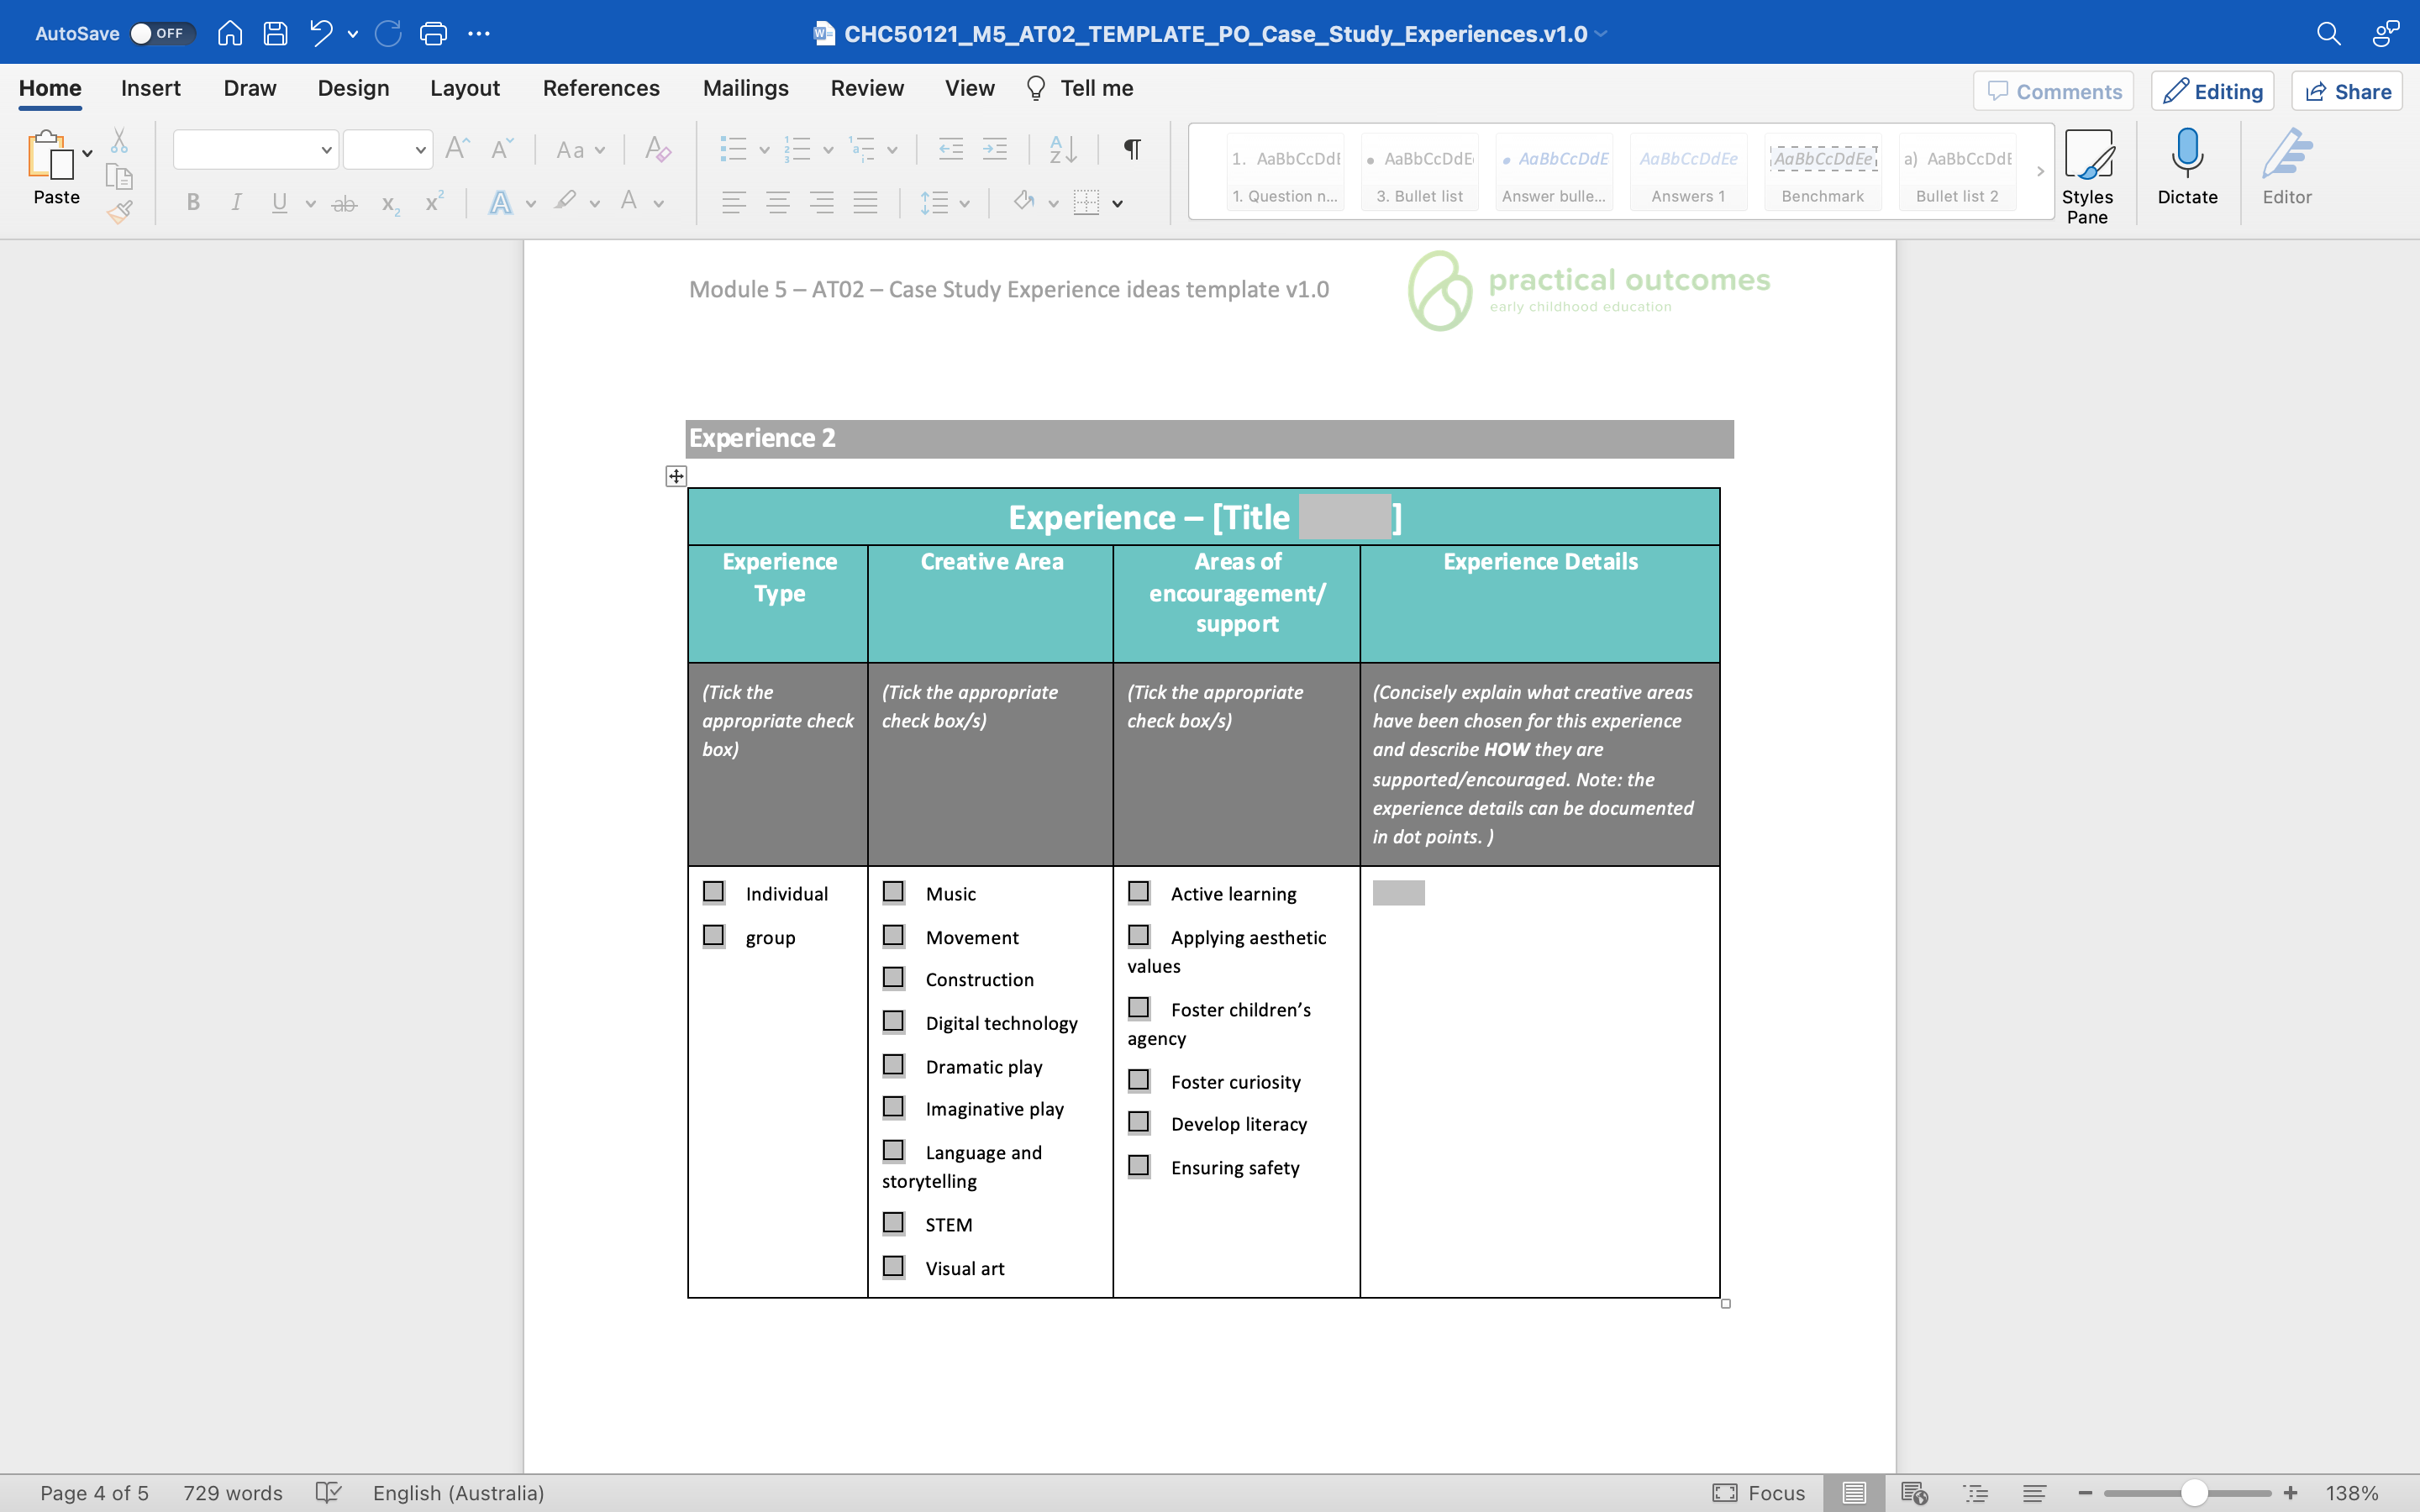Screen dimensions: 2420x1512
Task: Tick the Active learning checkbox
Action: pos(1139,890)
